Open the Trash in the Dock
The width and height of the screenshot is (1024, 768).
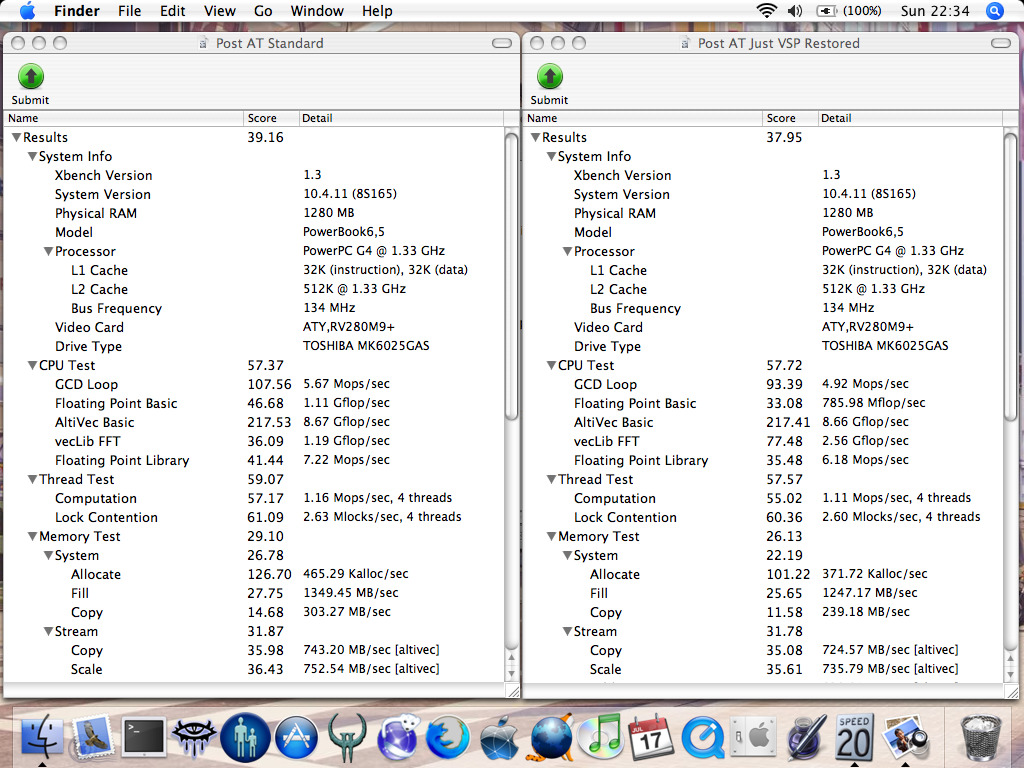(x=981, y=738)
